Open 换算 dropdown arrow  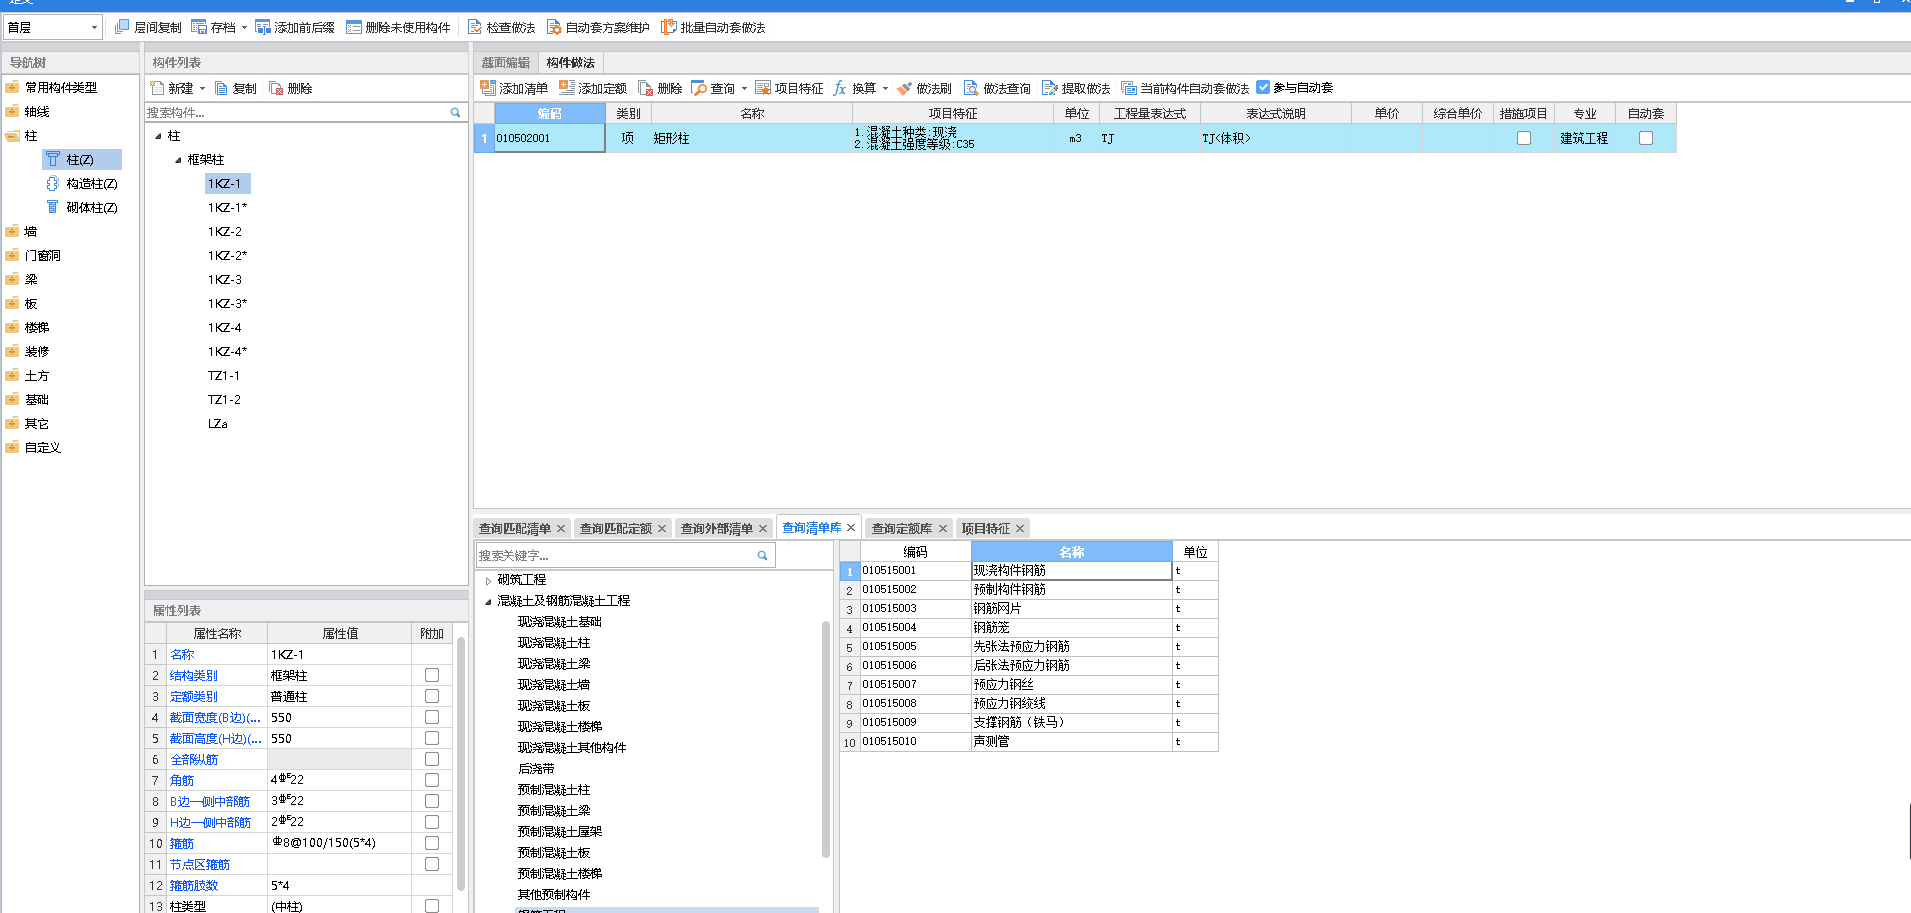(x=885, y=89)
